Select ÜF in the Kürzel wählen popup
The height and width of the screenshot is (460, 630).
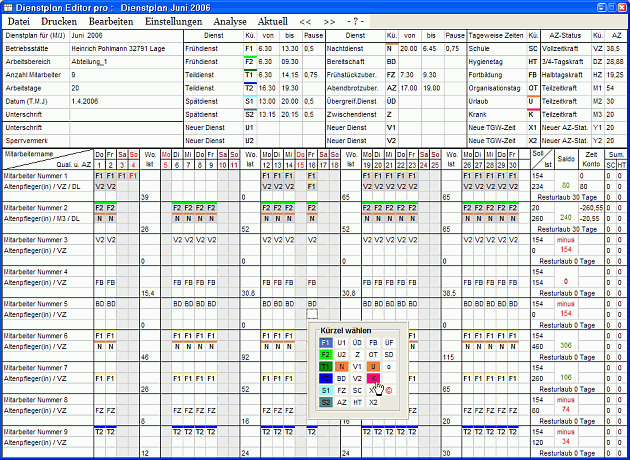pyautogui.click(x=389, y=343)
